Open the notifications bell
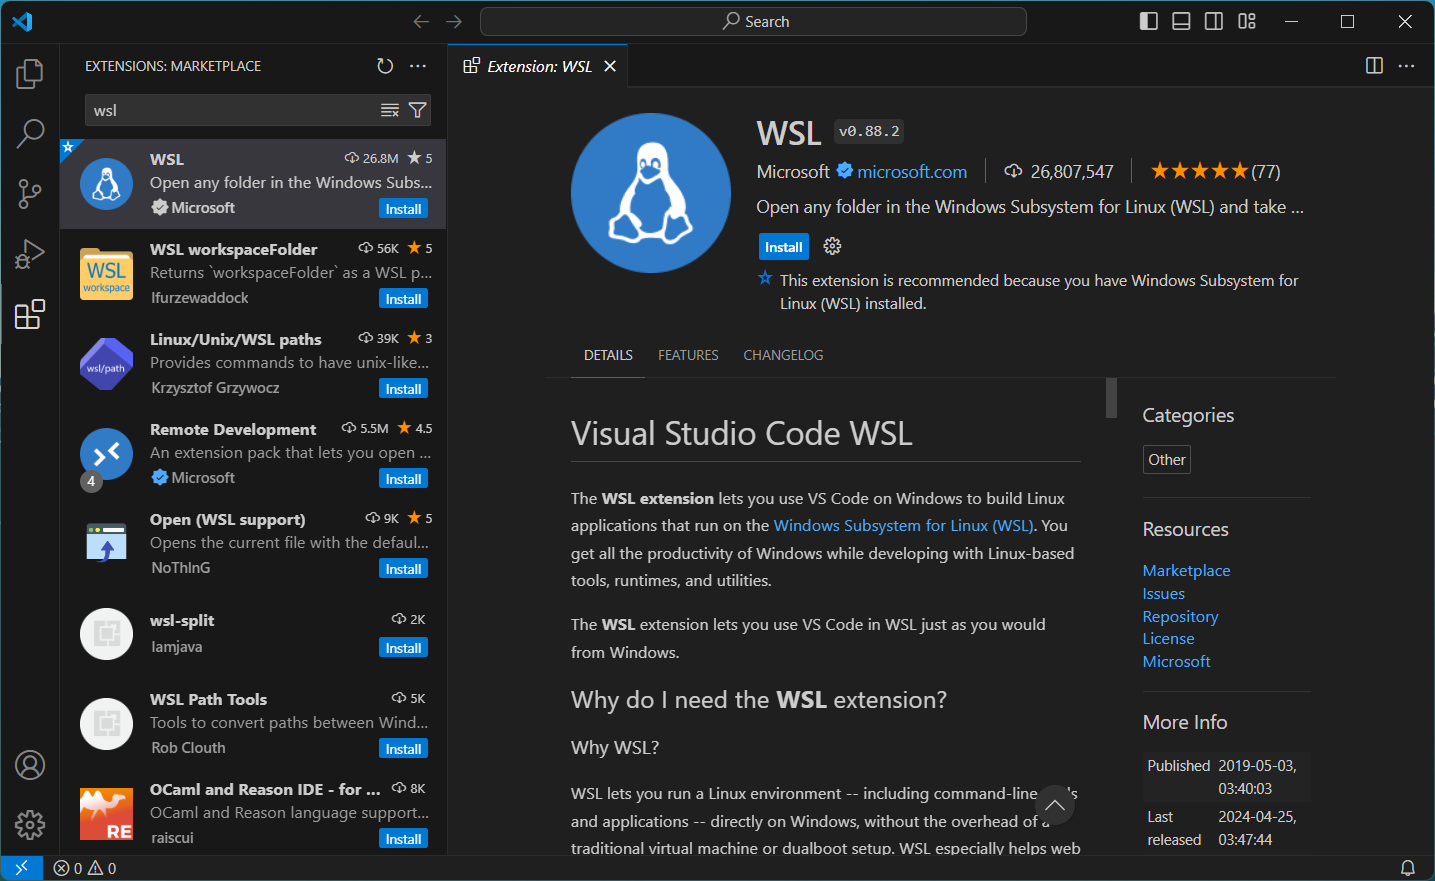This screenshot has width=1435, height=881. pos(1407,868)
